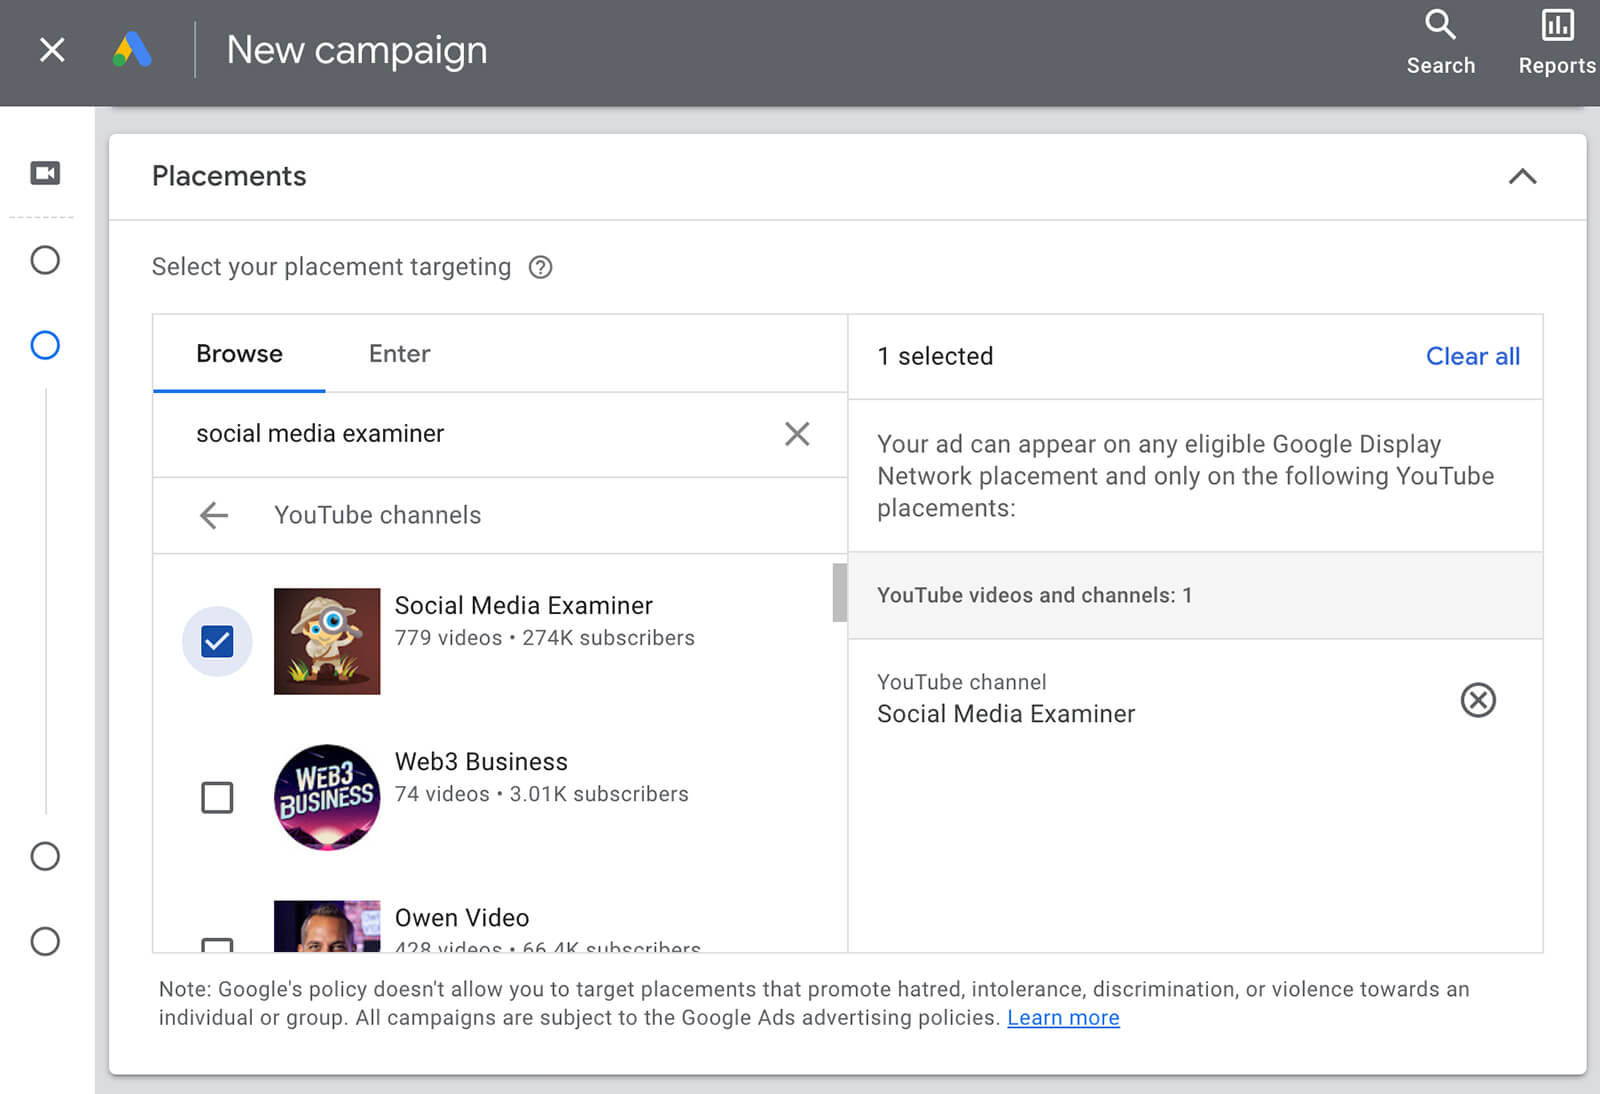Click the Owen Video thumbnail

[327, 926]
